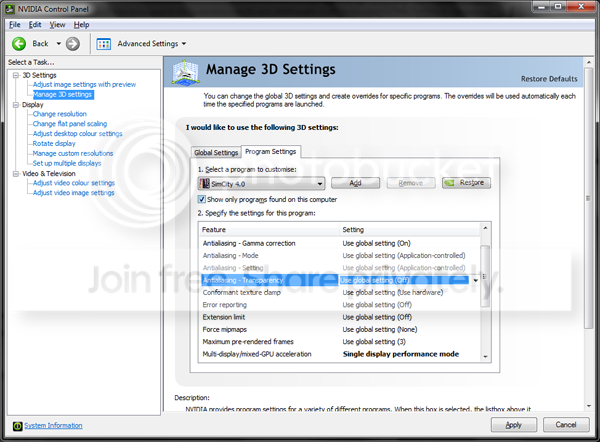Open Change flat panel scaling task
Screen dimensions: 600x442
[70, 124]
